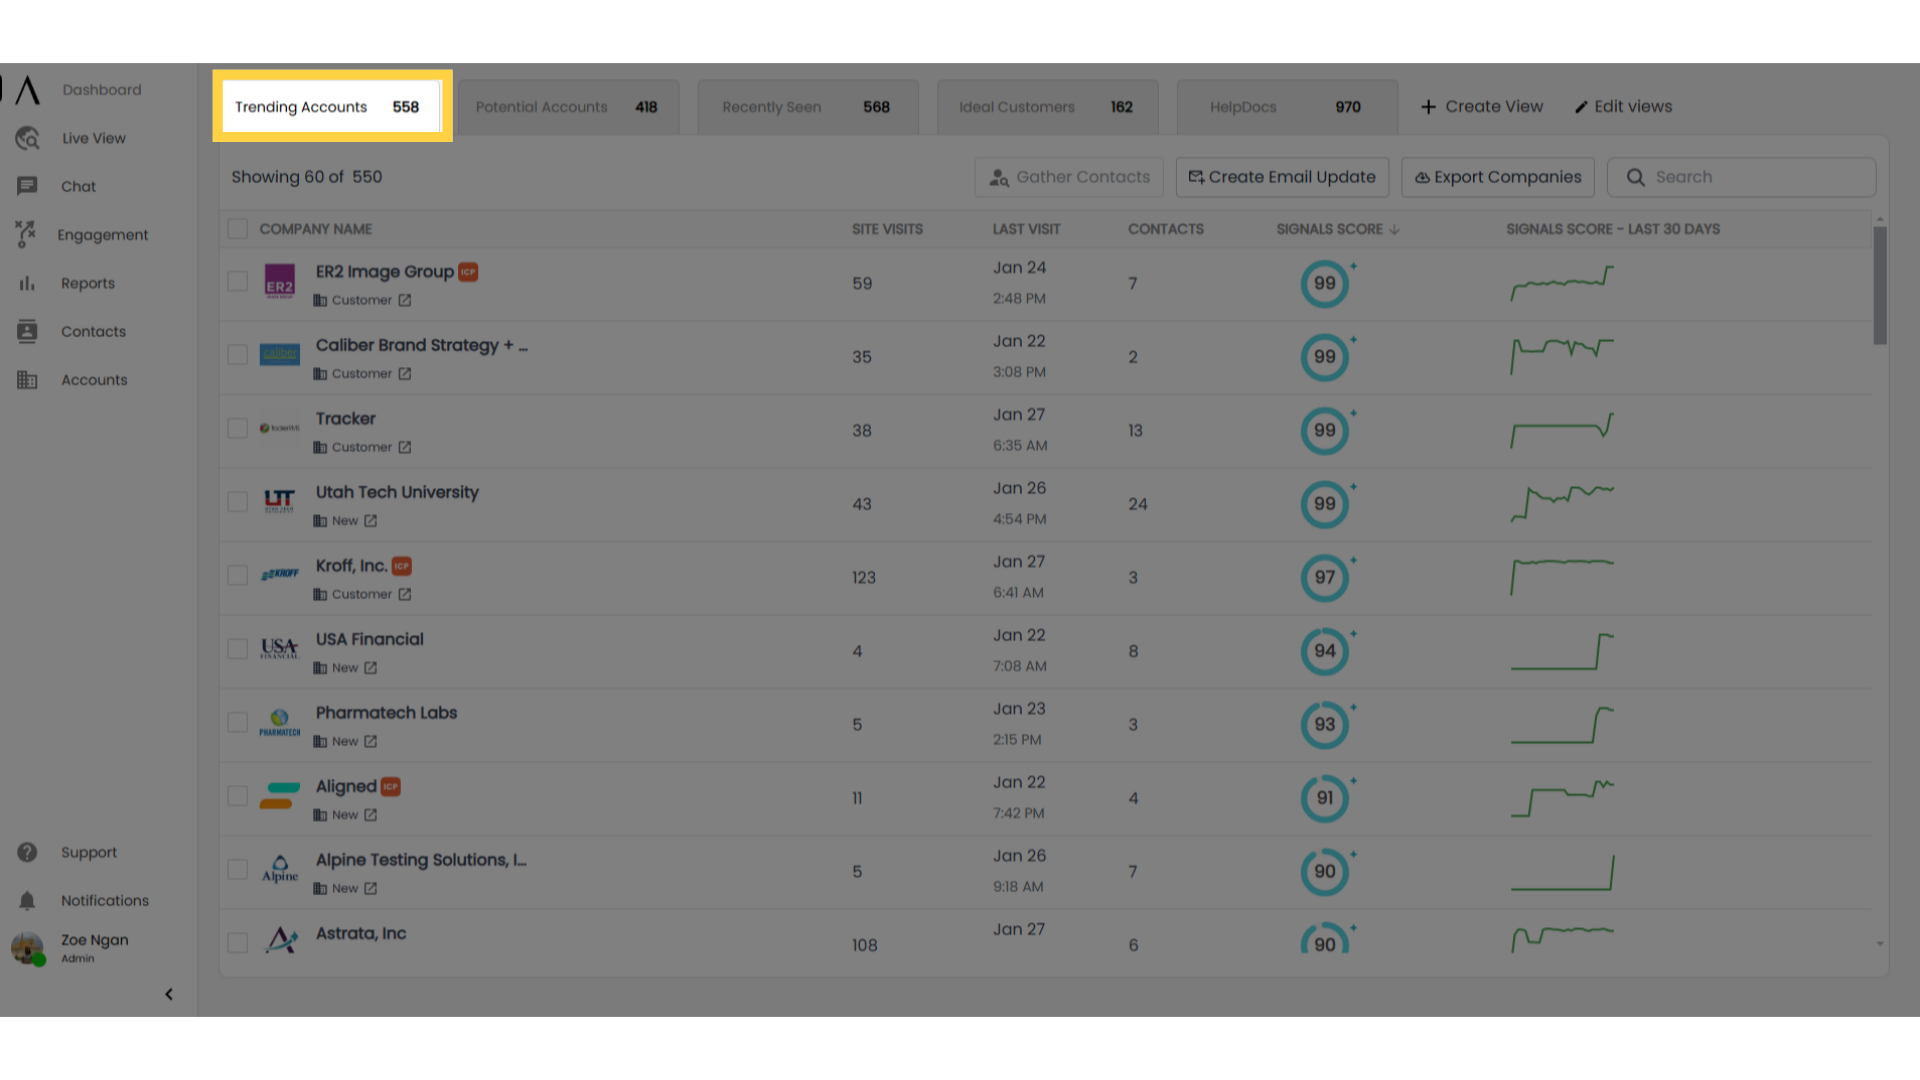Check the Alpine Testing Solutions row checkbox
The image size is (1920, 1080).
(x=237, y=869)
